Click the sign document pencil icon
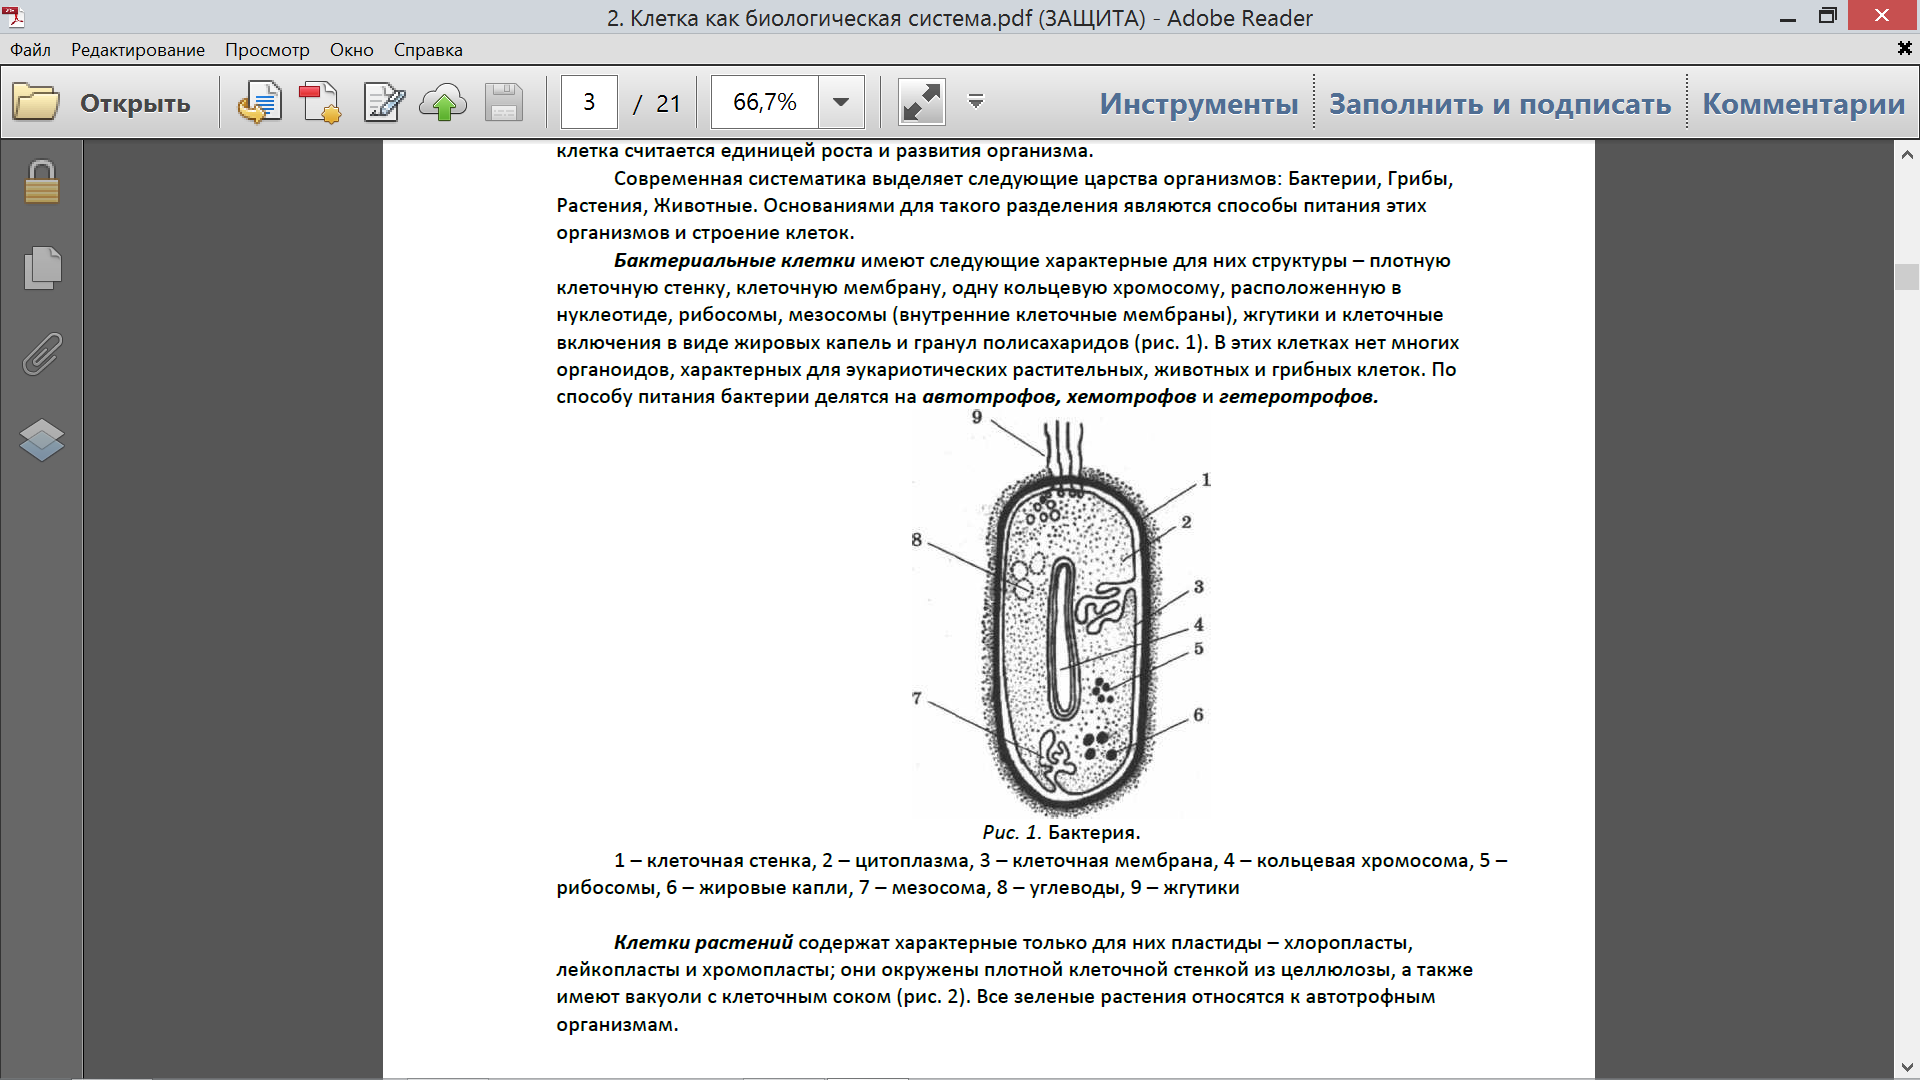1920x1080 pixels. coord(384,102)
